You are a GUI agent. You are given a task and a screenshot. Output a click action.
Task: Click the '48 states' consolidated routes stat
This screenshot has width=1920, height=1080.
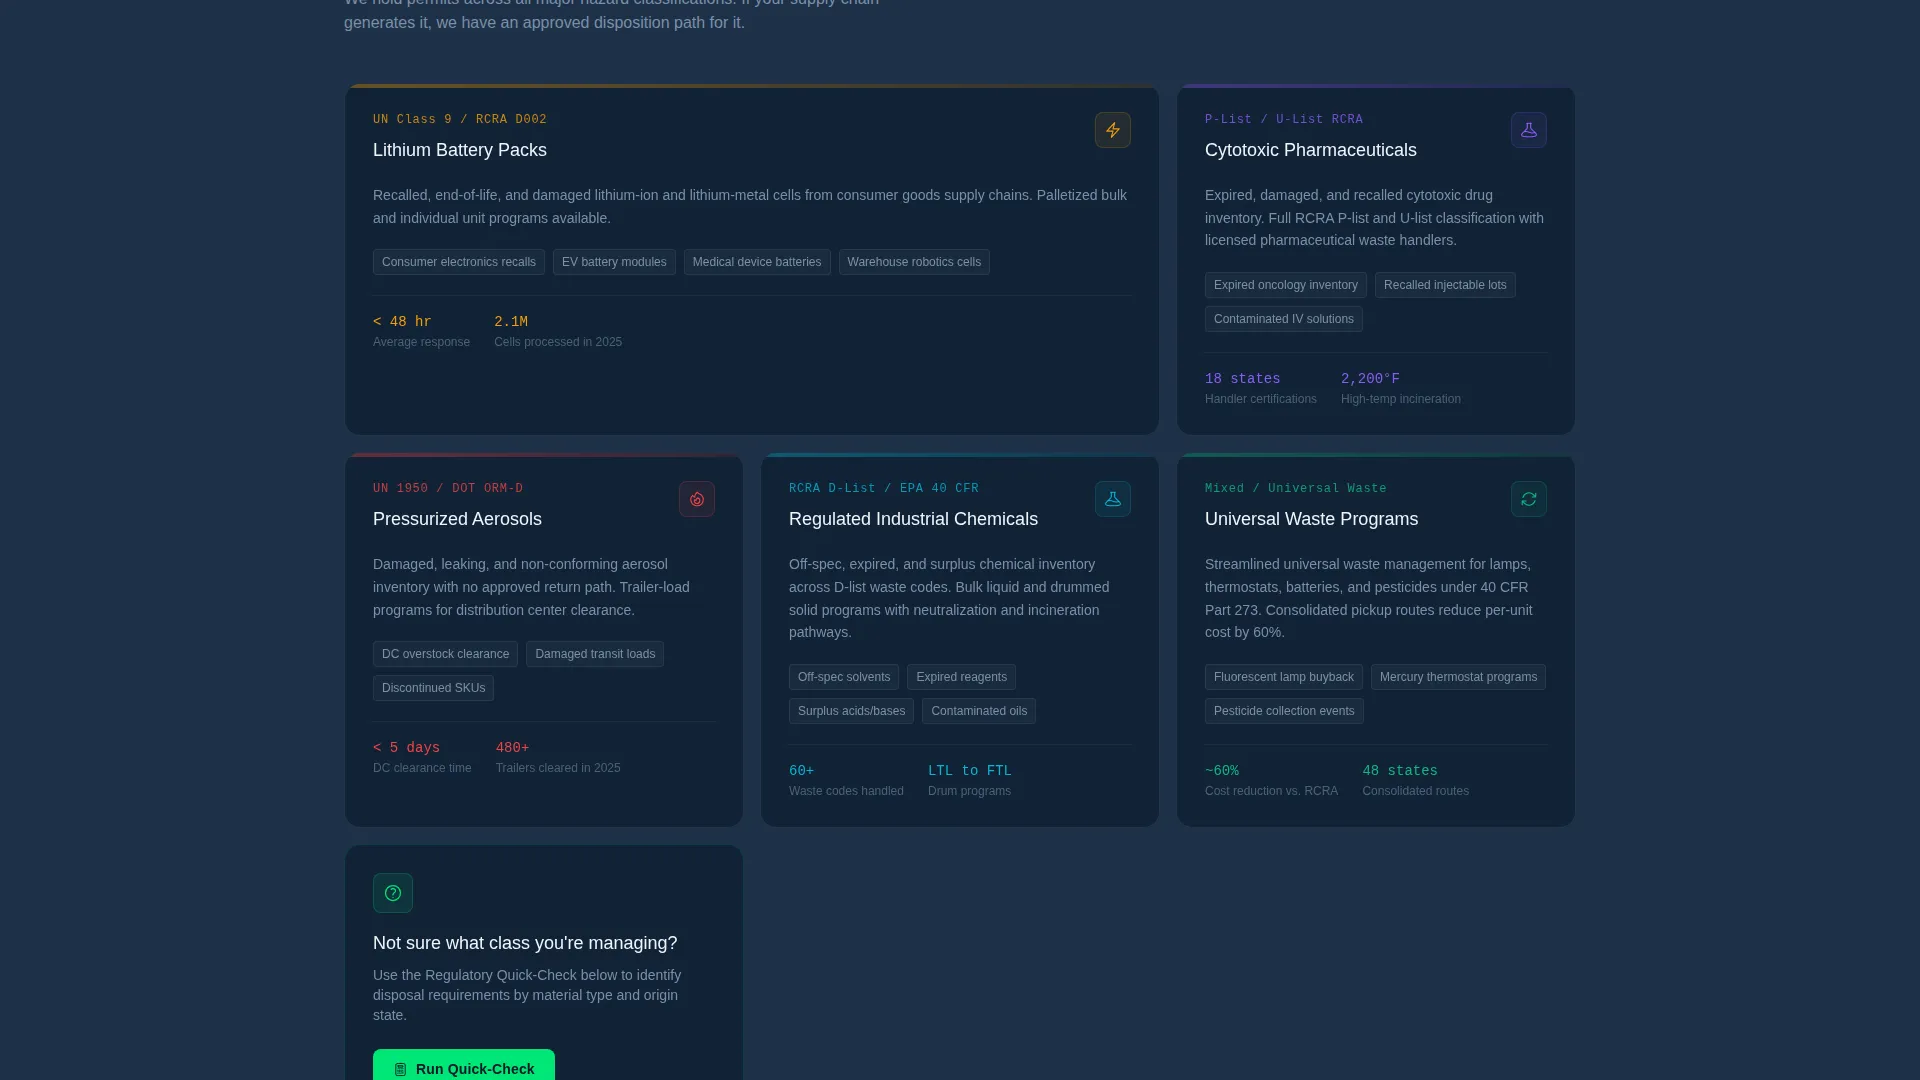[1400, 771]
